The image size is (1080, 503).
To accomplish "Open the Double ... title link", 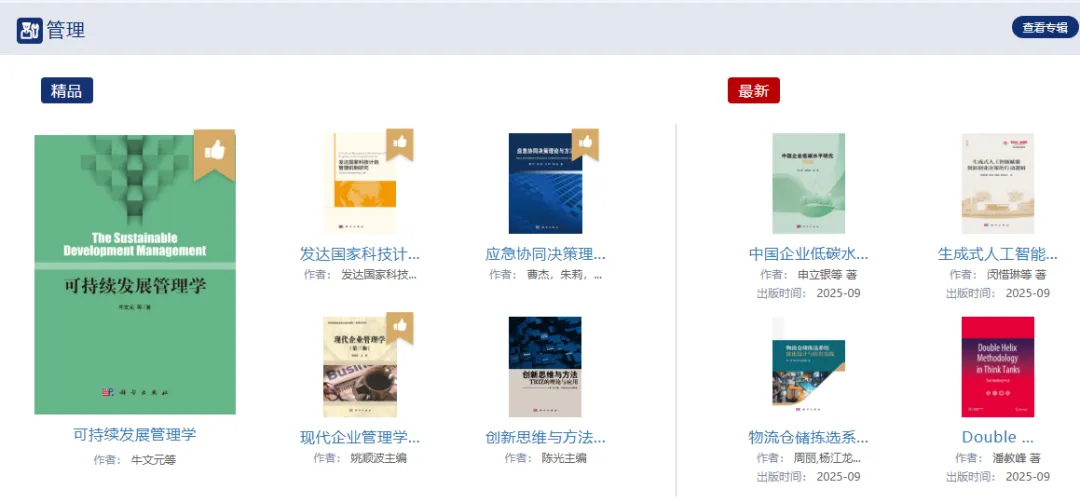I will coord(998,437).
